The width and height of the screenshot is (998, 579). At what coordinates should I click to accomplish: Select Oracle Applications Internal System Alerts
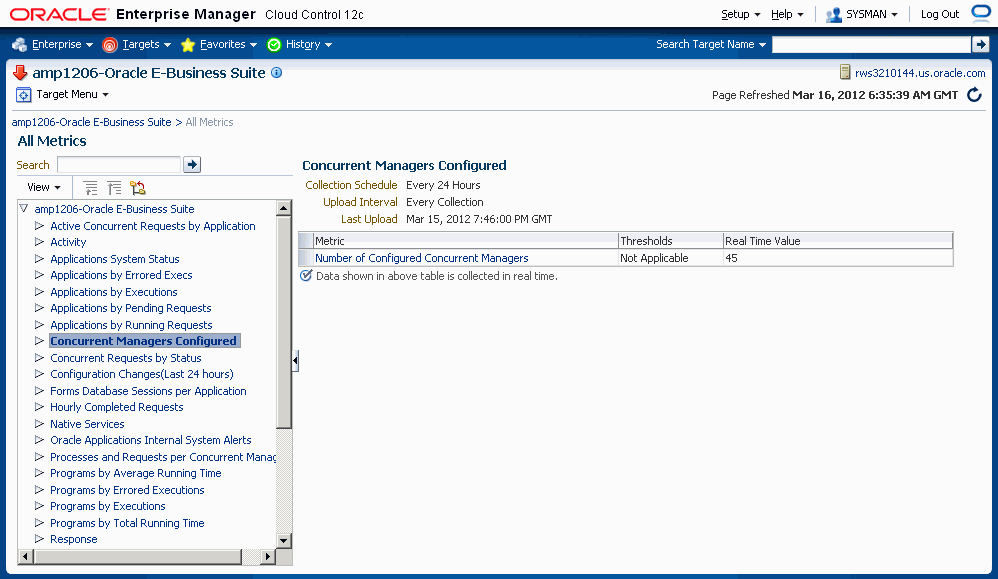click(150, 440)
